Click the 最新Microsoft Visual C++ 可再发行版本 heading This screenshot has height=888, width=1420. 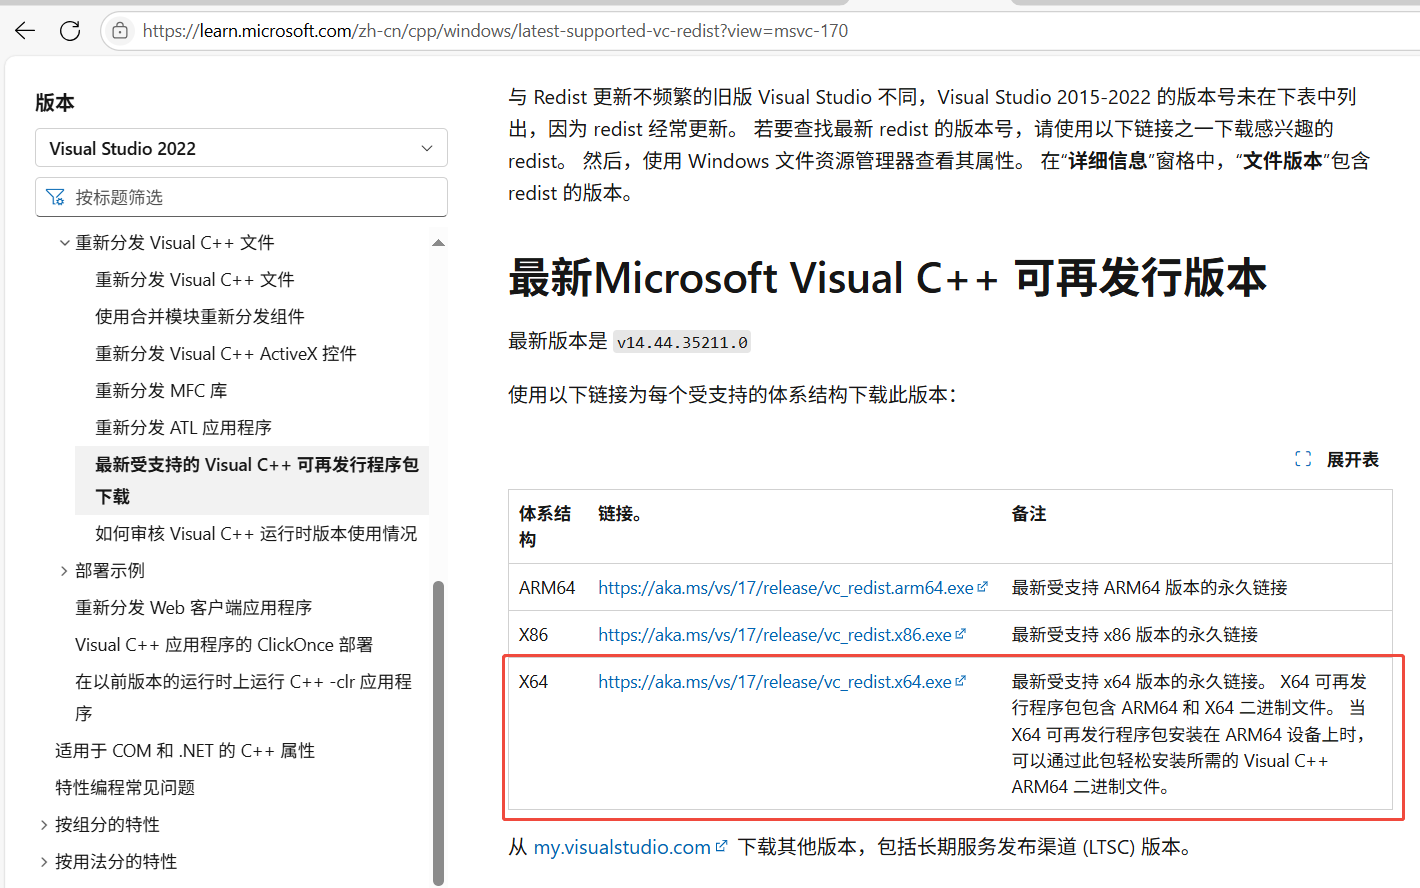coord(887,278)
